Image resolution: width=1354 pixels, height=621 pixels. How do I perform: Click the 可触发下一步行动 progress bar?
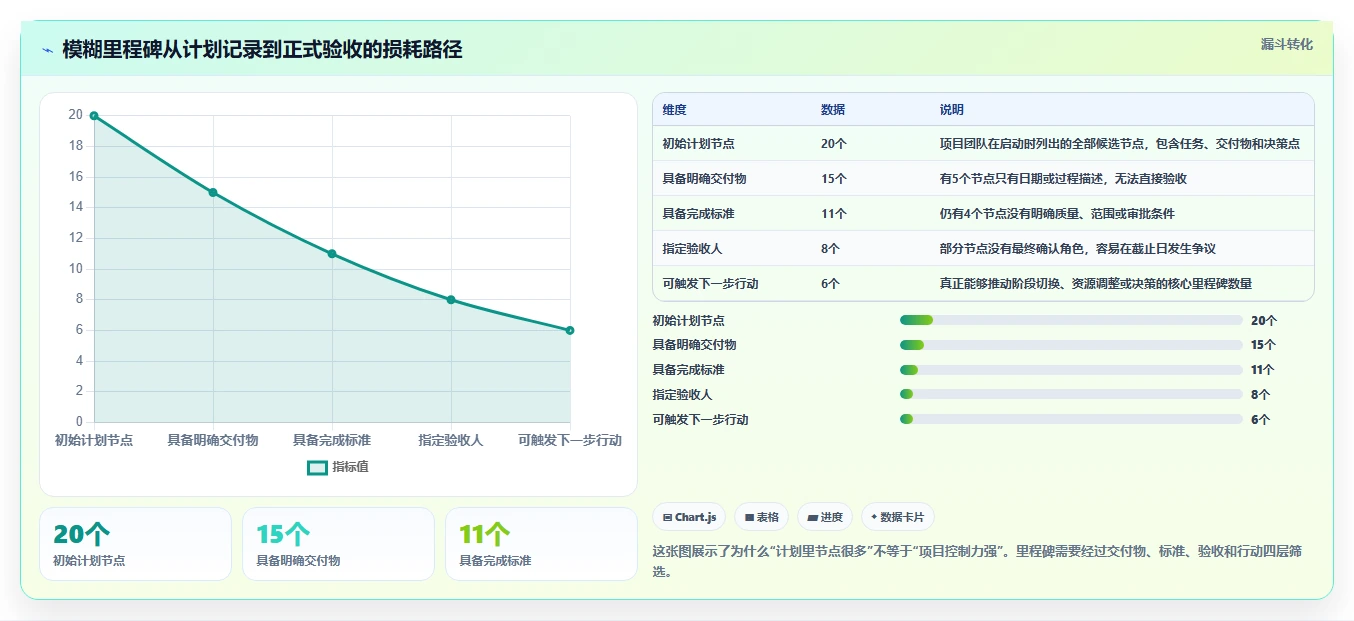[x=1071, y=419]
